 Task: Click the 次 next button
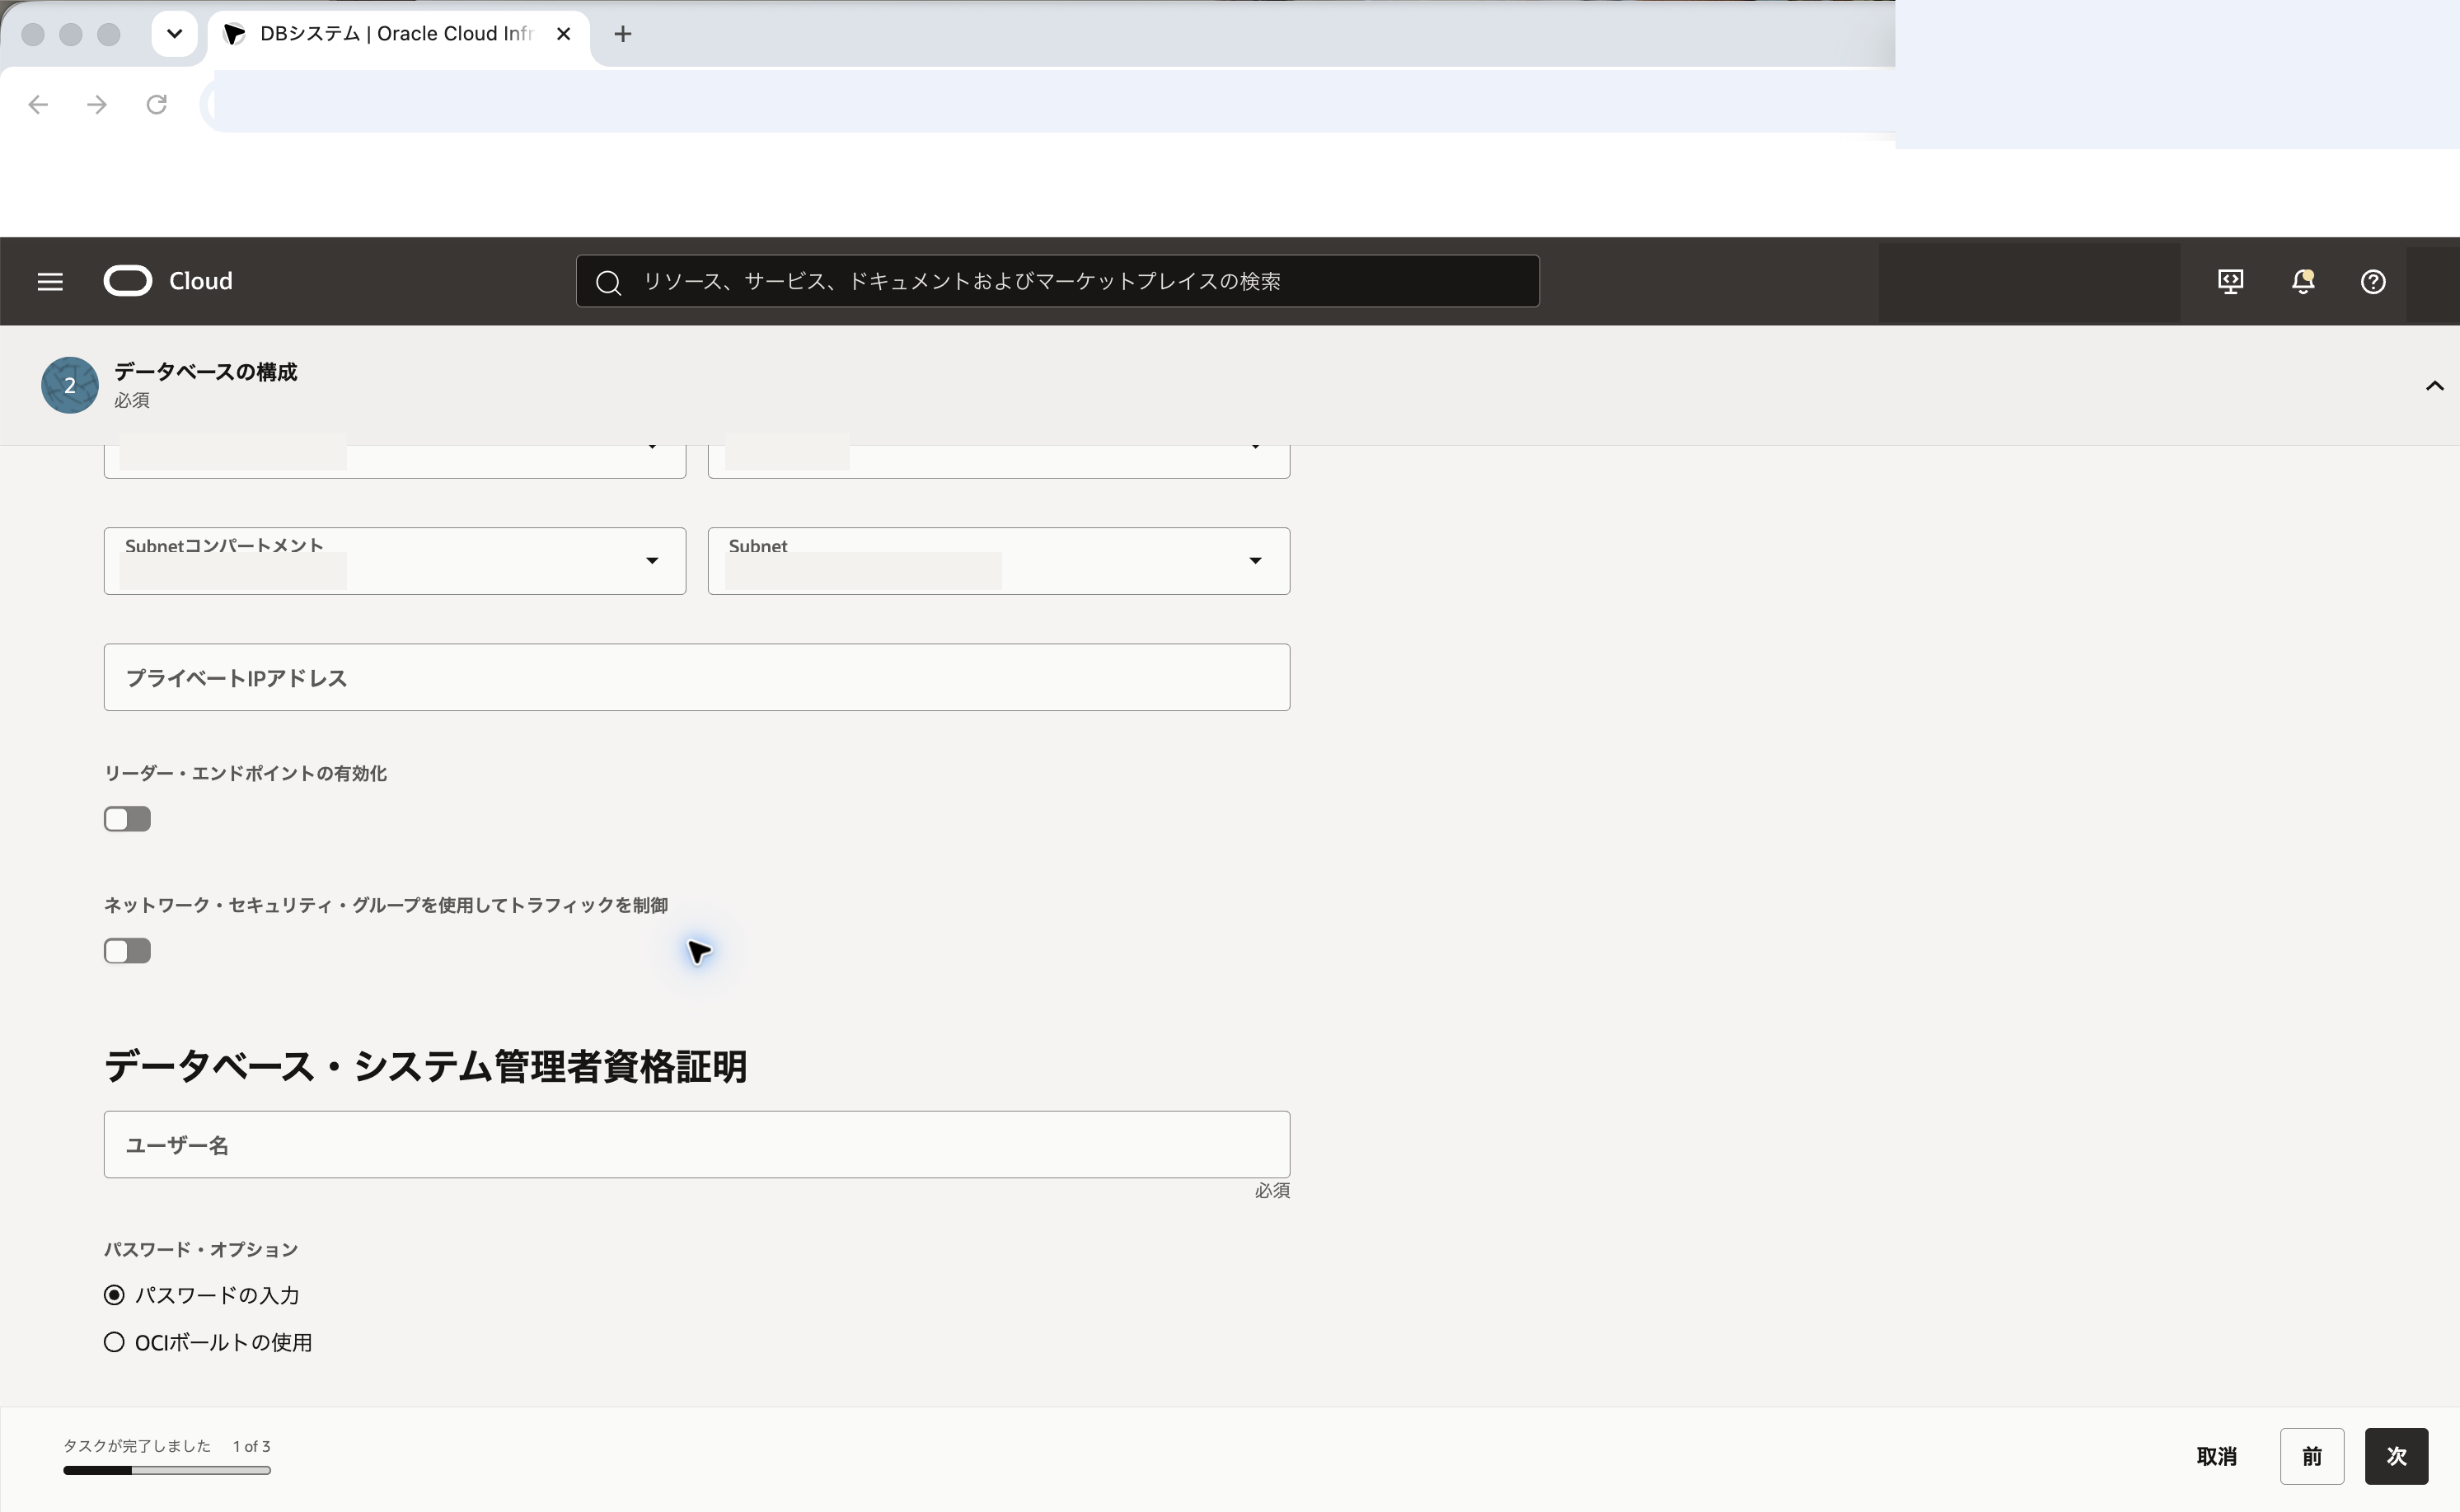pyautogui.click(x=2397, y=1456)
